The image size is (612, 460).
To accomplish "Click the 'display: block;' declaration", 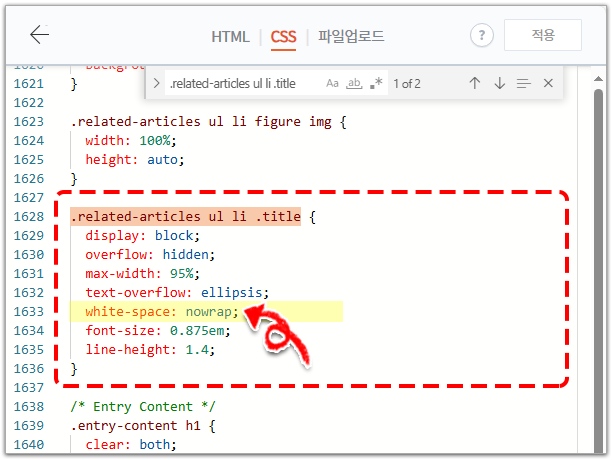I will click(x=142, y=236).
